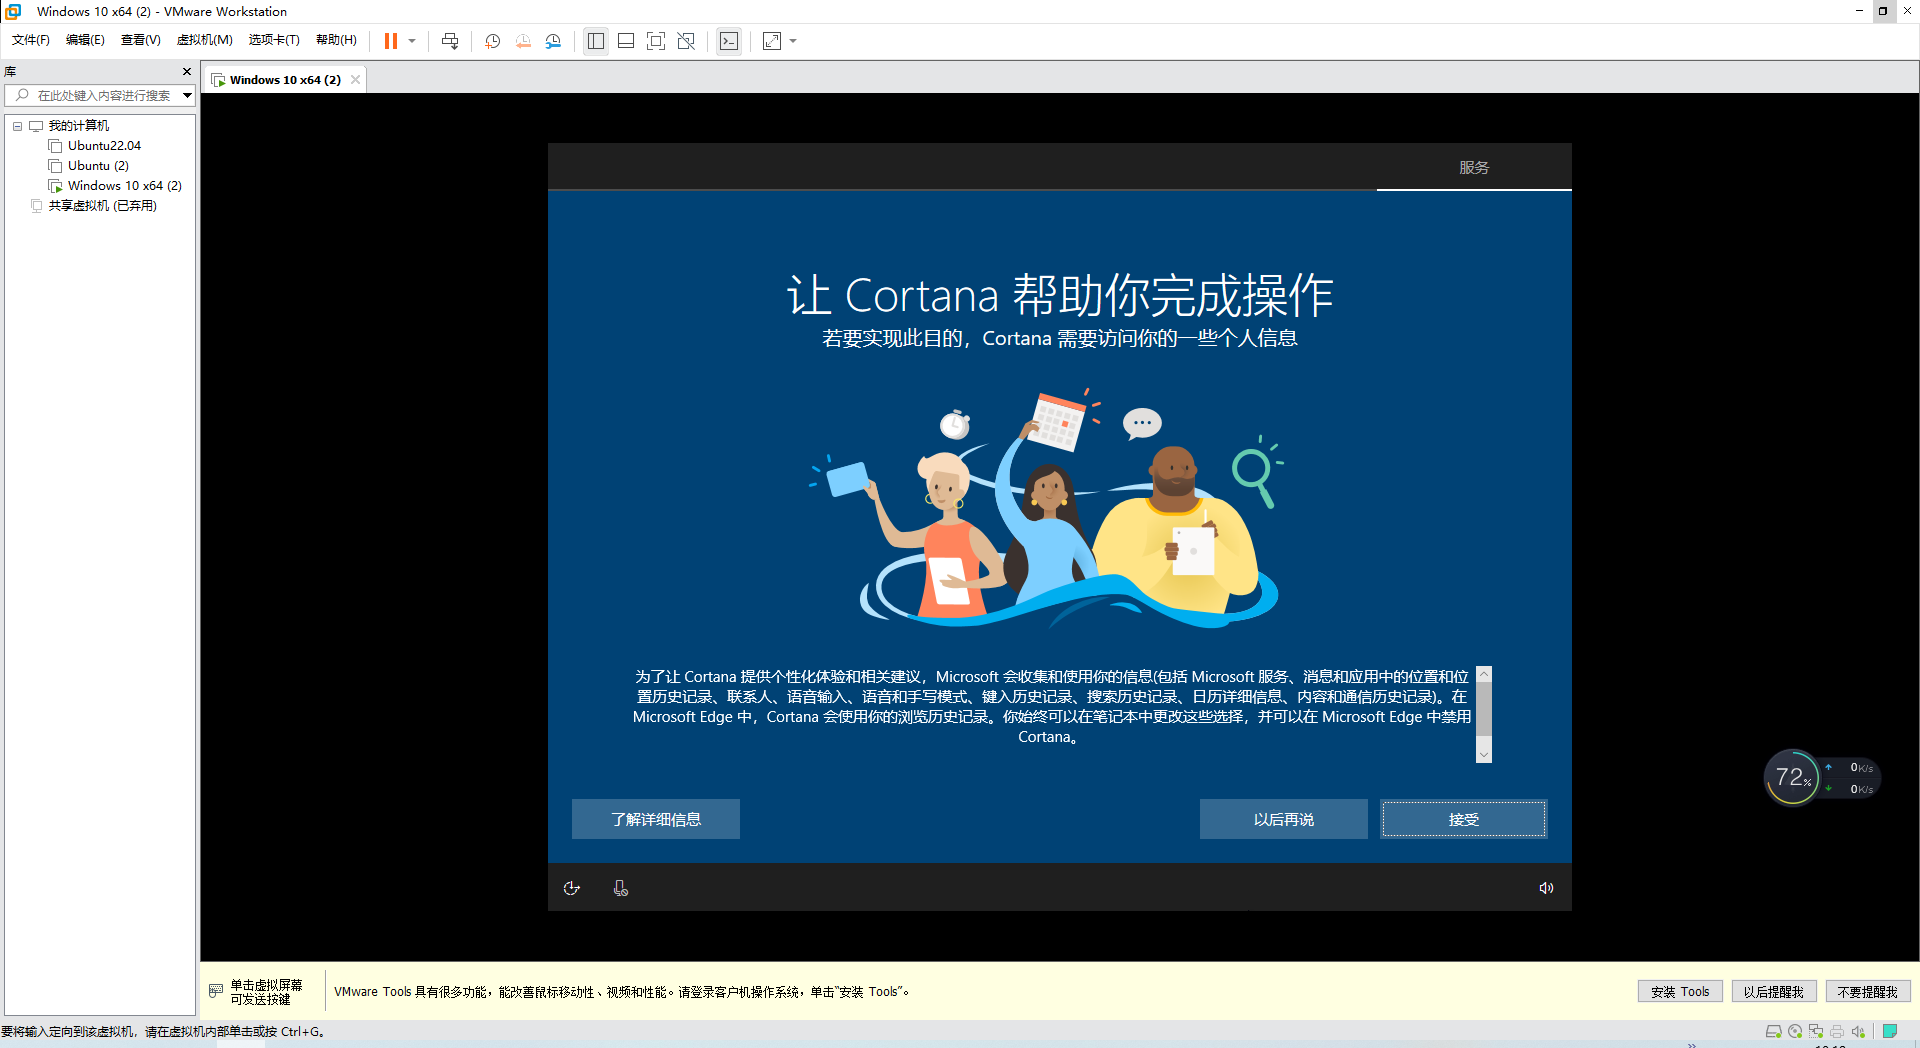Click the CD/DVD device status icon
Image resolution: width=1920 pixels, height=1048 pixels.
point(1795,1031)
